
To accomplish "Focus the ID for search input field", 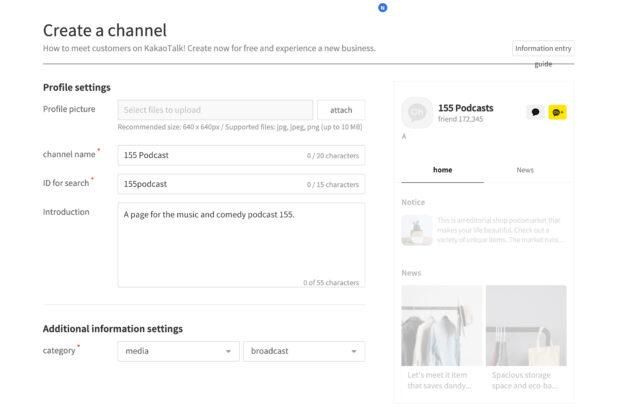I will tap(241, 184).
